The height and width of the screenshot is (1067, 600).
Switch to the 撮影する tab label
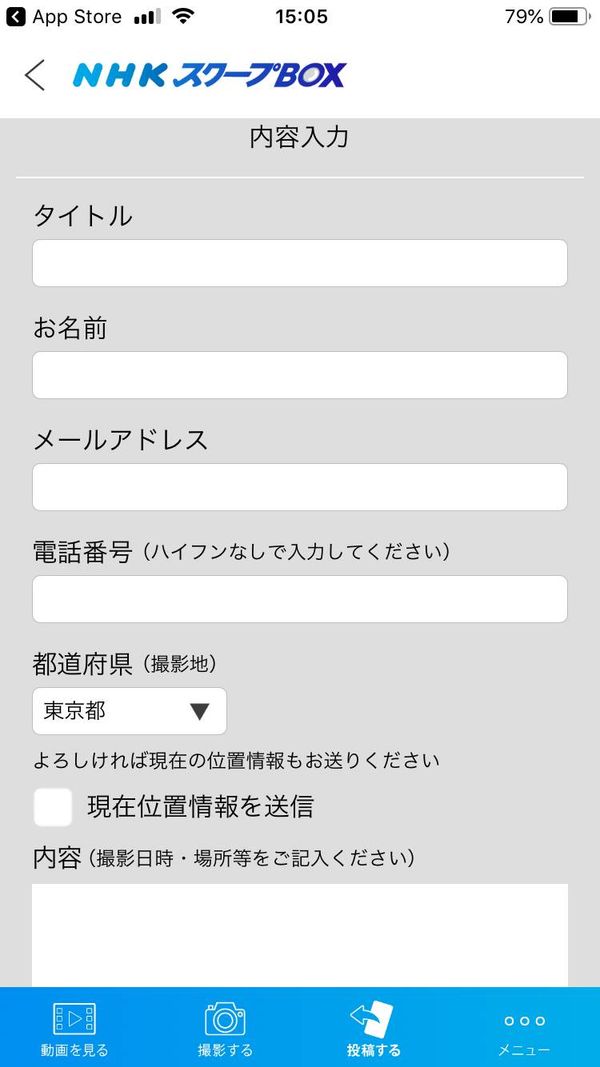(x=224, y=1050)
